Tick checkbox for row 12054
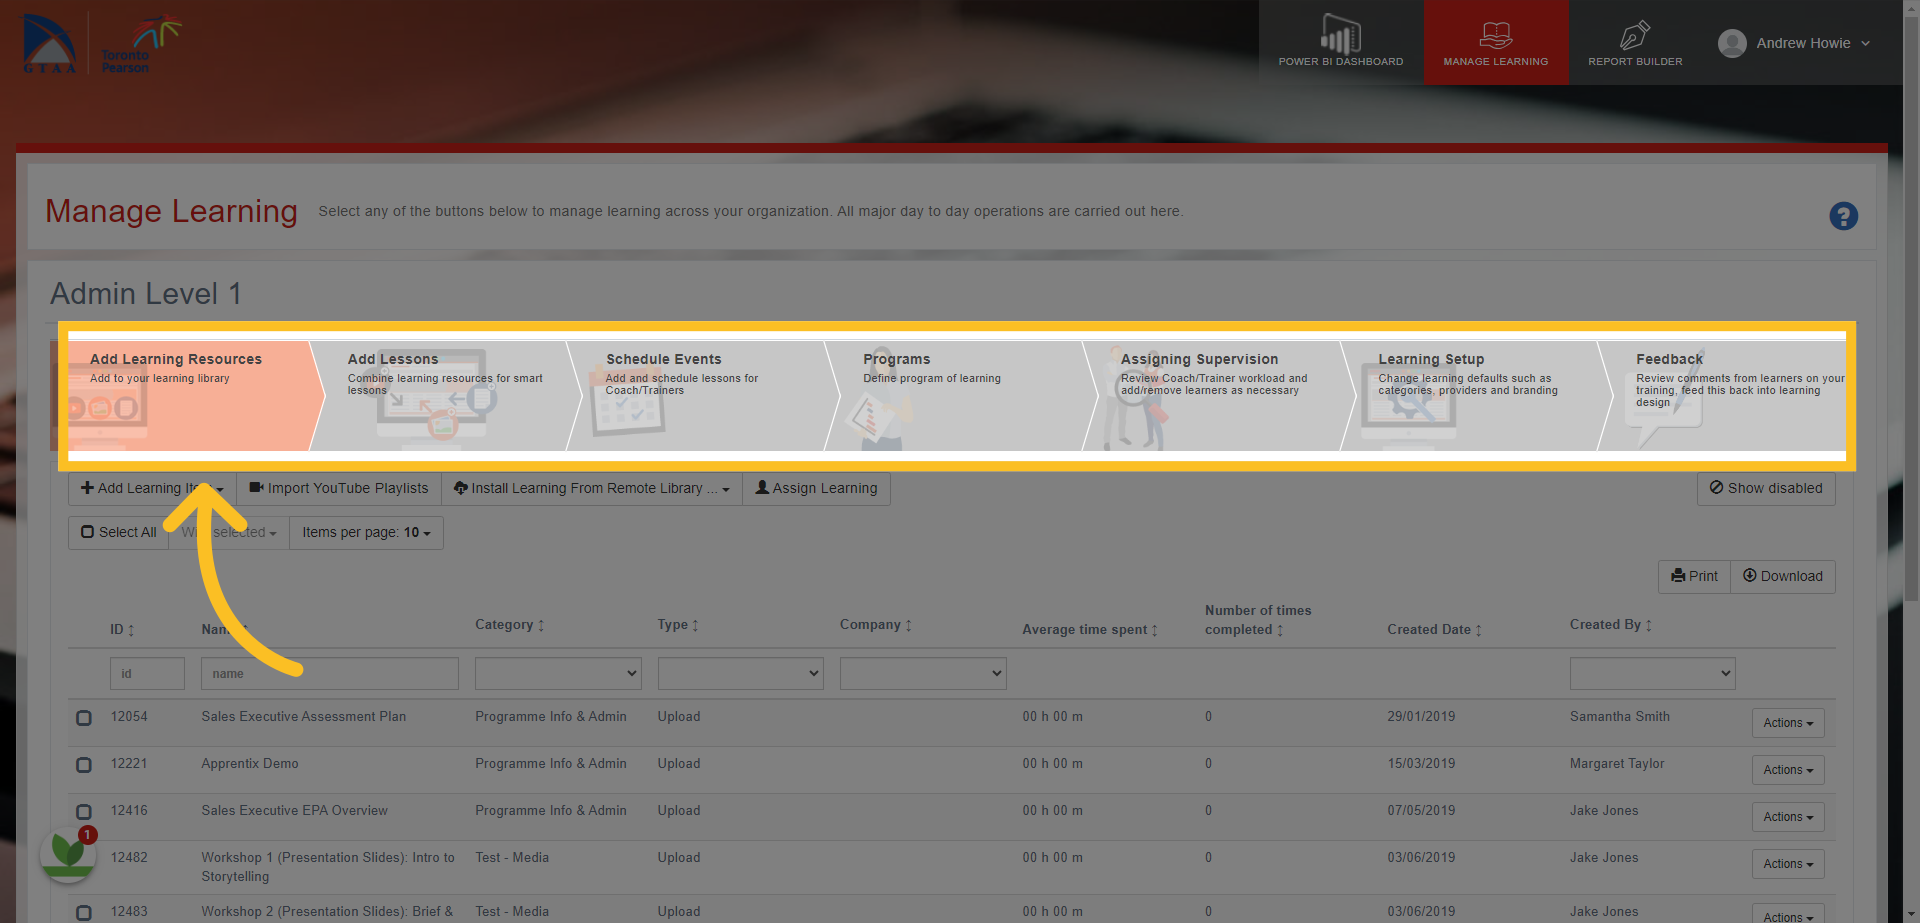This screenshot has height=923, width=1920. click(84, 718)
